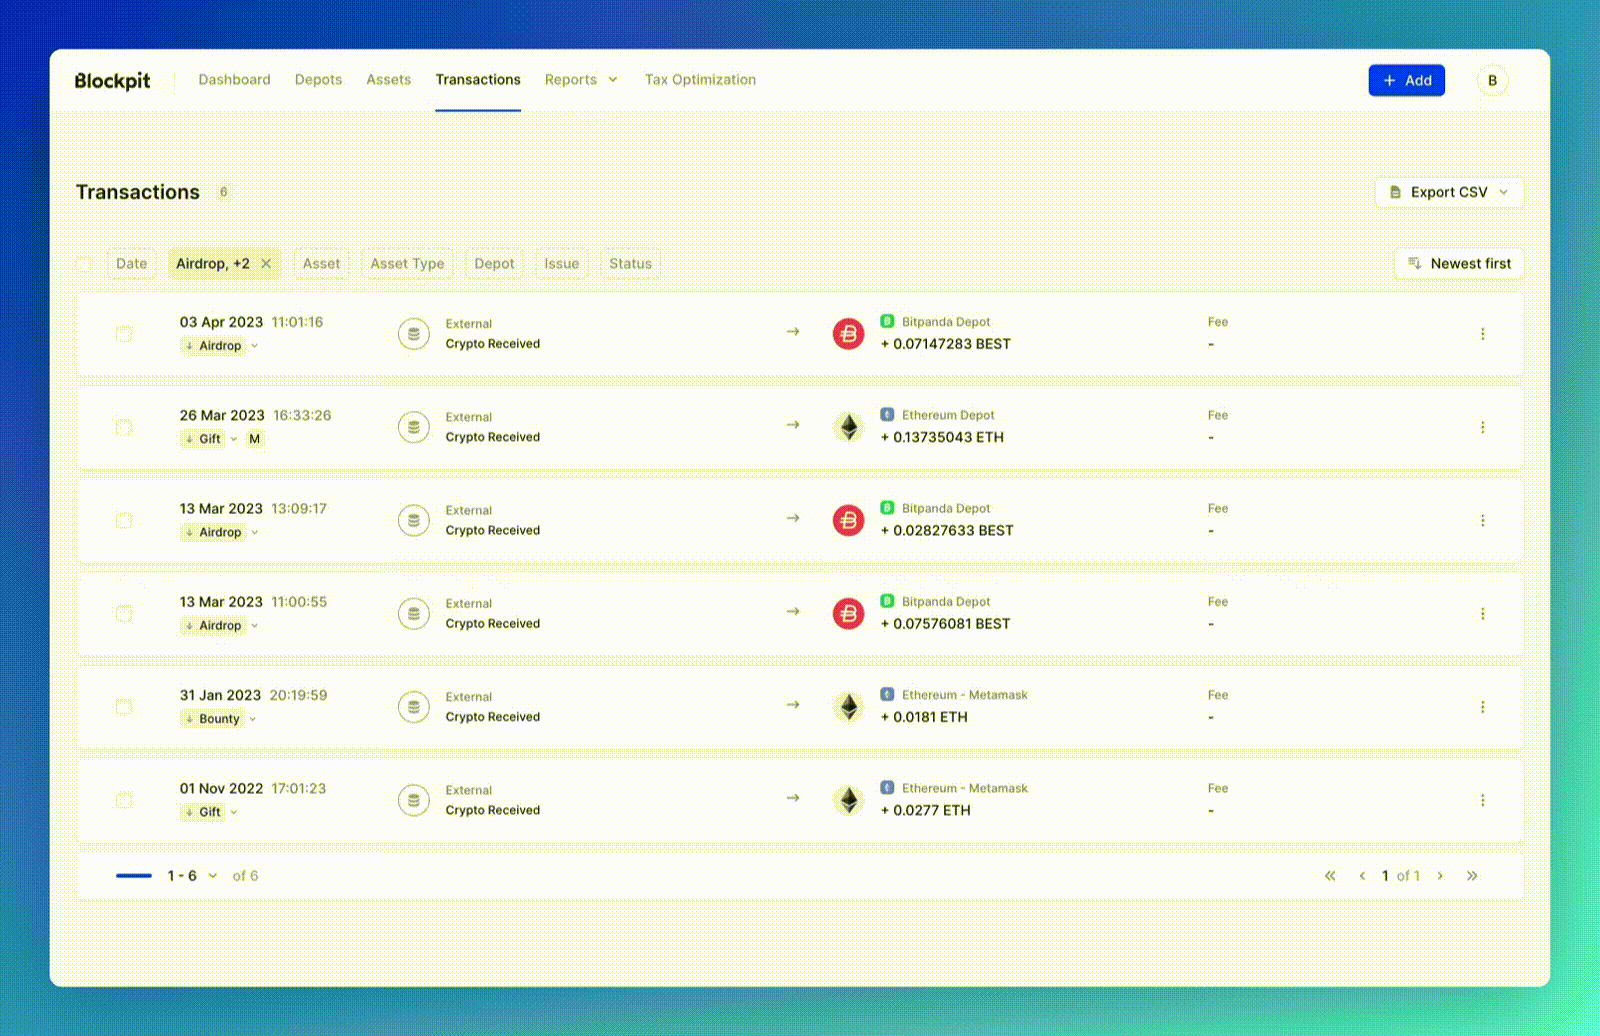Click ETH coin icon for 0.0181 ETH
1600x1036 pixels.
(849, 707)
